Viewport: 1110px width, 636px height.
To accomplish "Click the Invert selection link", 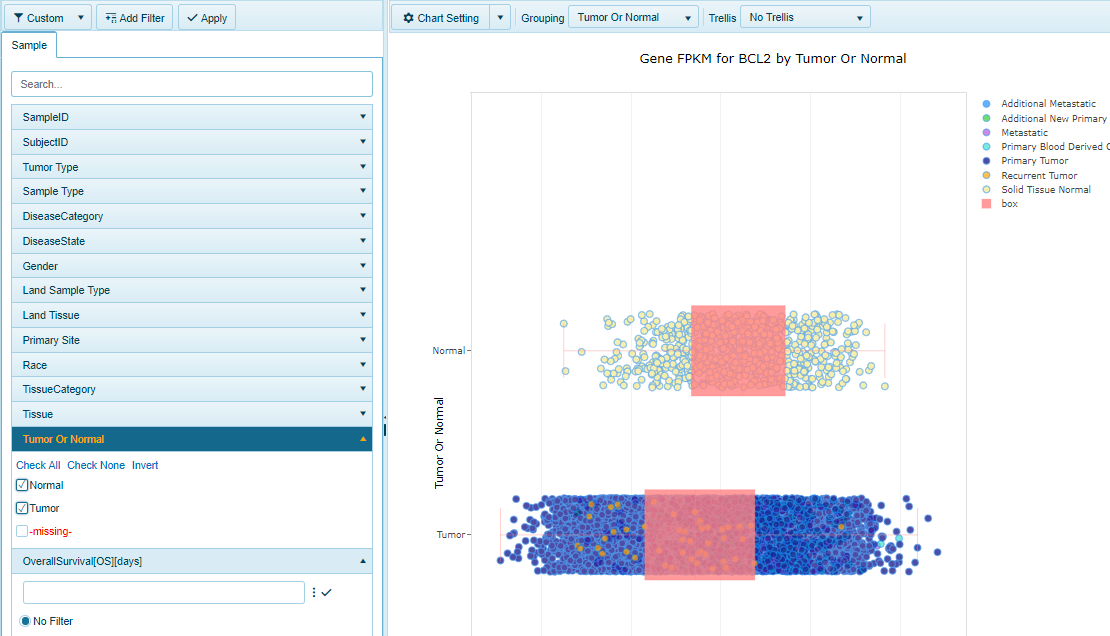I will pyautogui.click(x=145, y=465).
